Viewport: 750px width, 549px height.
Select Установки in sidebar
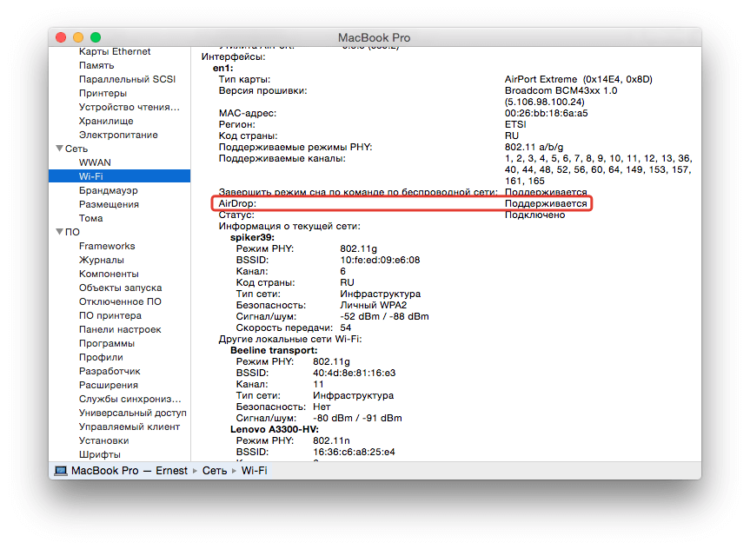click(x=104, y=440)
